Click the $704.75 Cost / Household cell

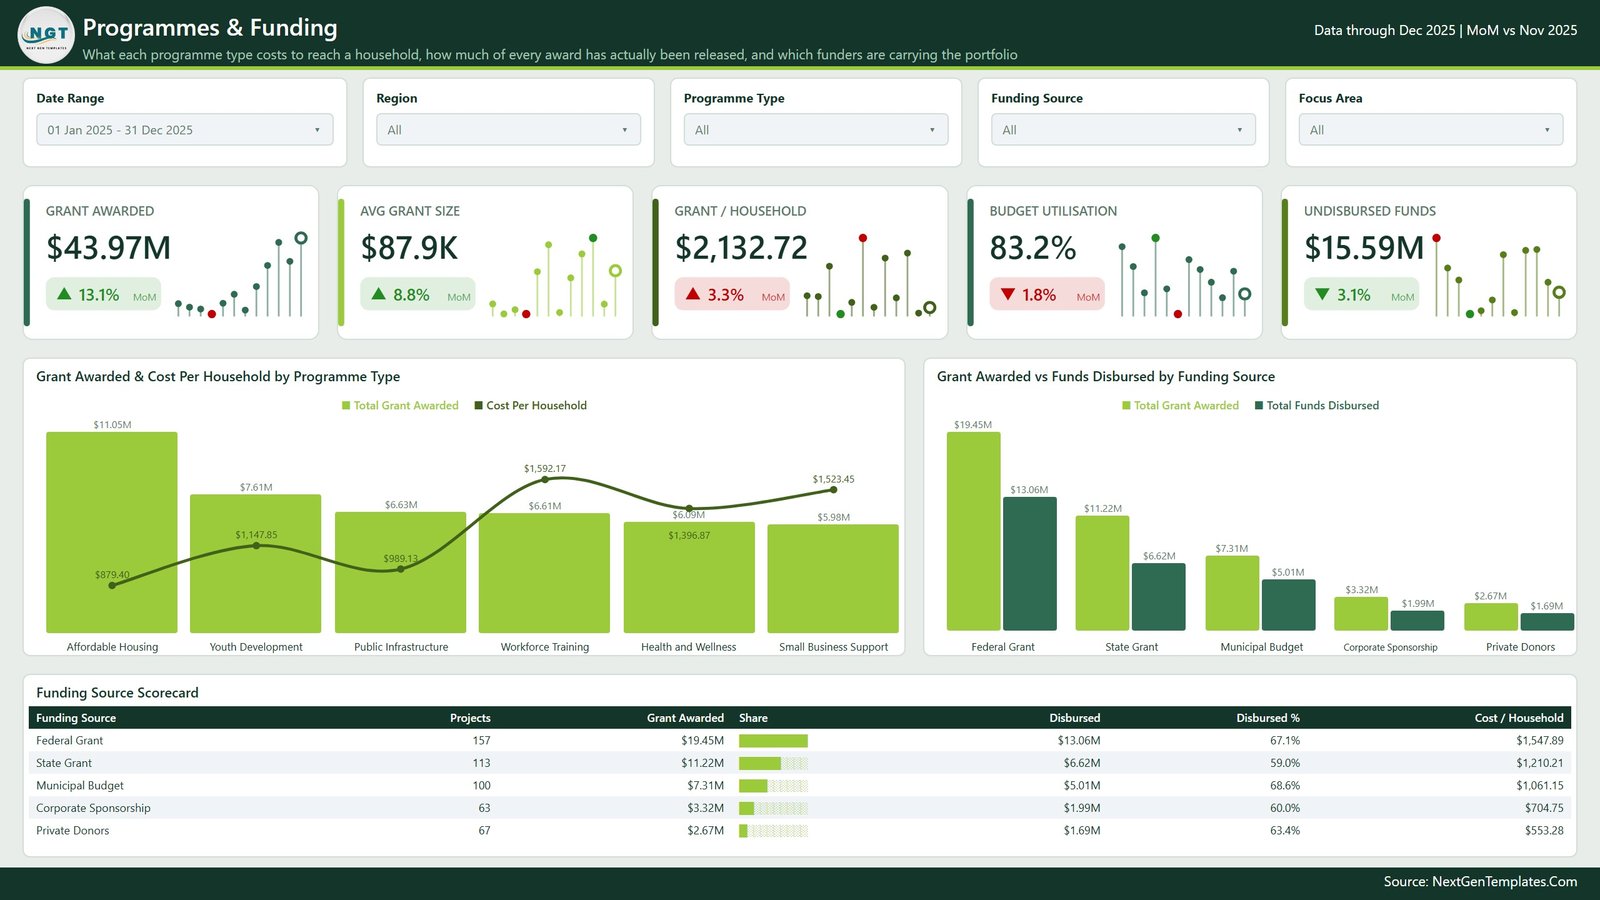(1544, 808)
